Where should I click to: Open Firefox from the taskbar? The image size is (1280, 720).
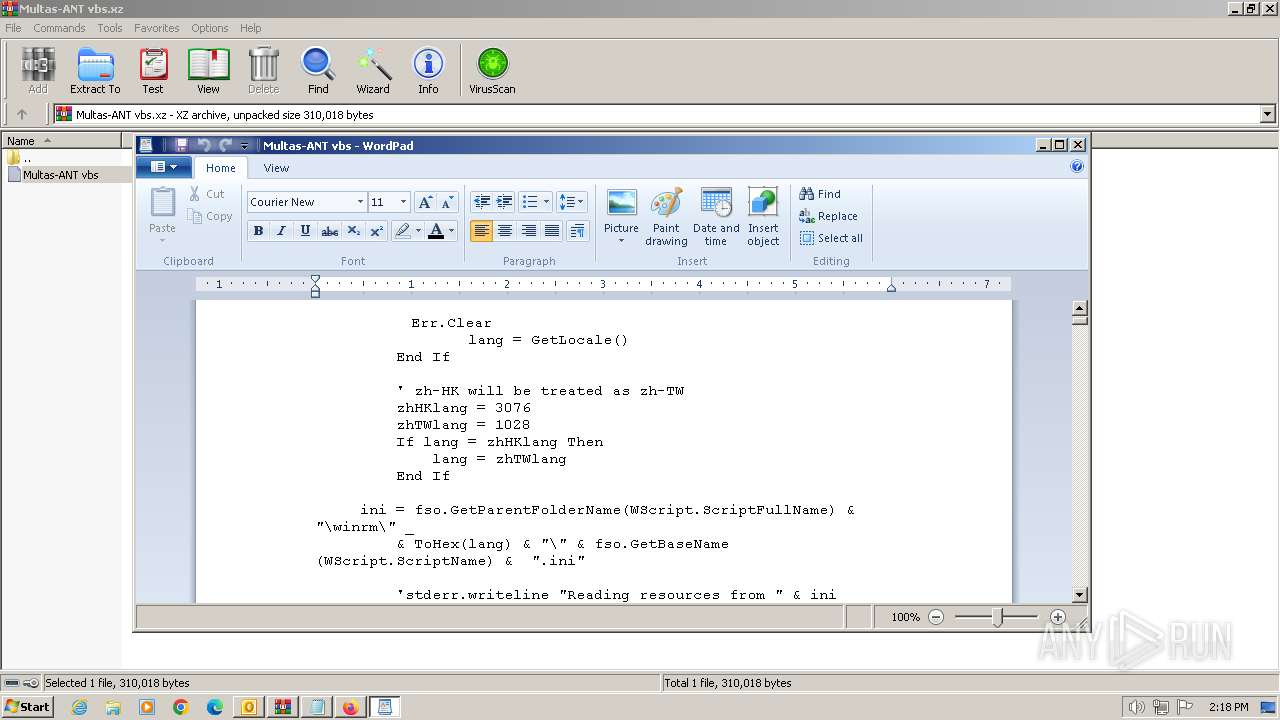(x=350, y=707)
